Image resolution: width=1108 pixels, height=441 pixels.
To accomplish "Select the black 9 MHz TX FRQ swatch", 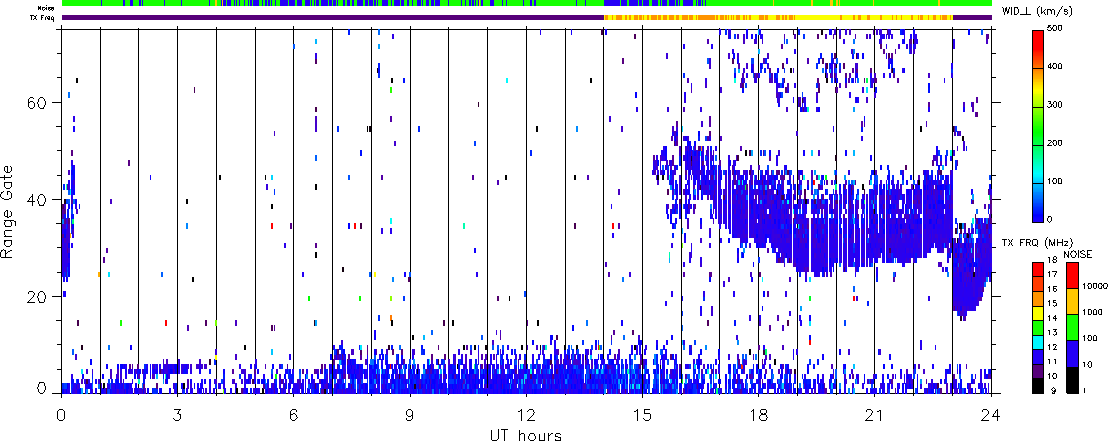I will coord(1040,386).
